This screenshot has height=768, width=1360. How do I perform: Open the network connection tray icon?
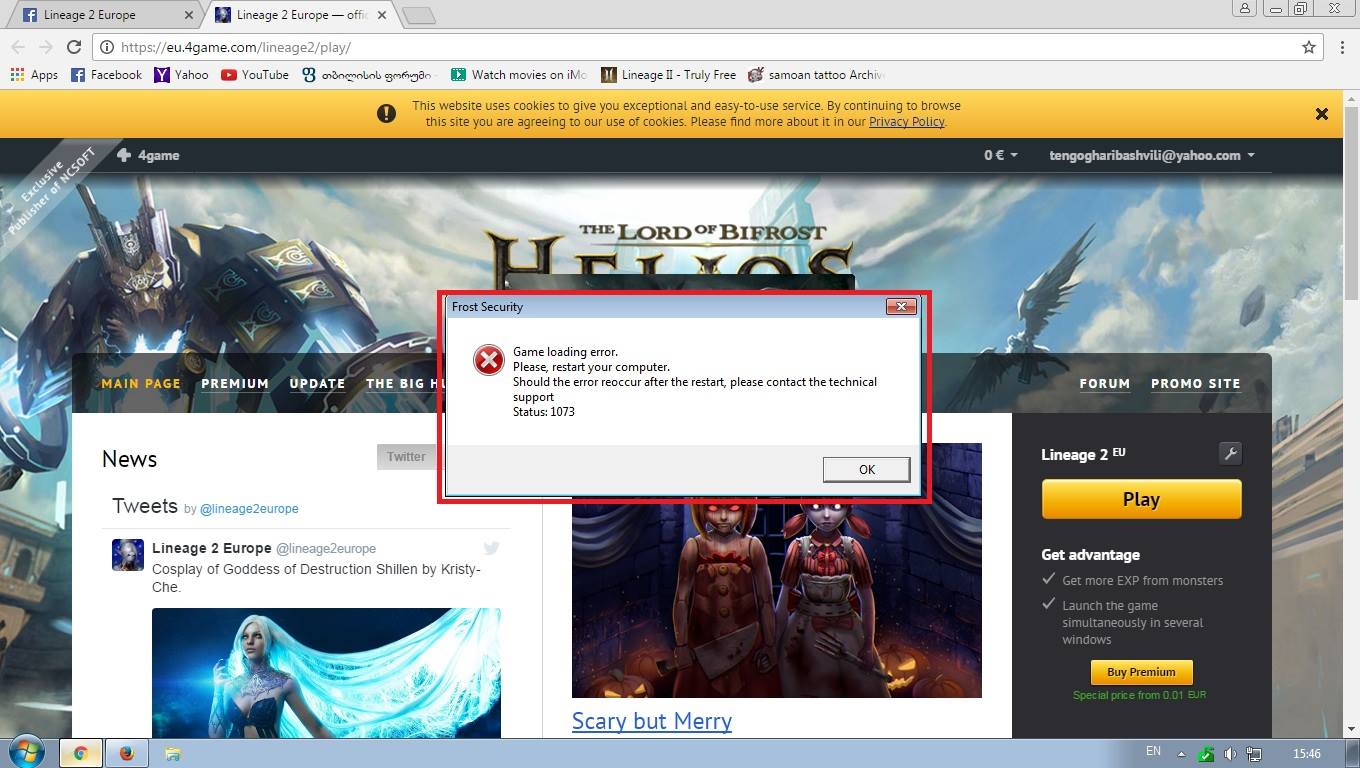coord(1254,754)
